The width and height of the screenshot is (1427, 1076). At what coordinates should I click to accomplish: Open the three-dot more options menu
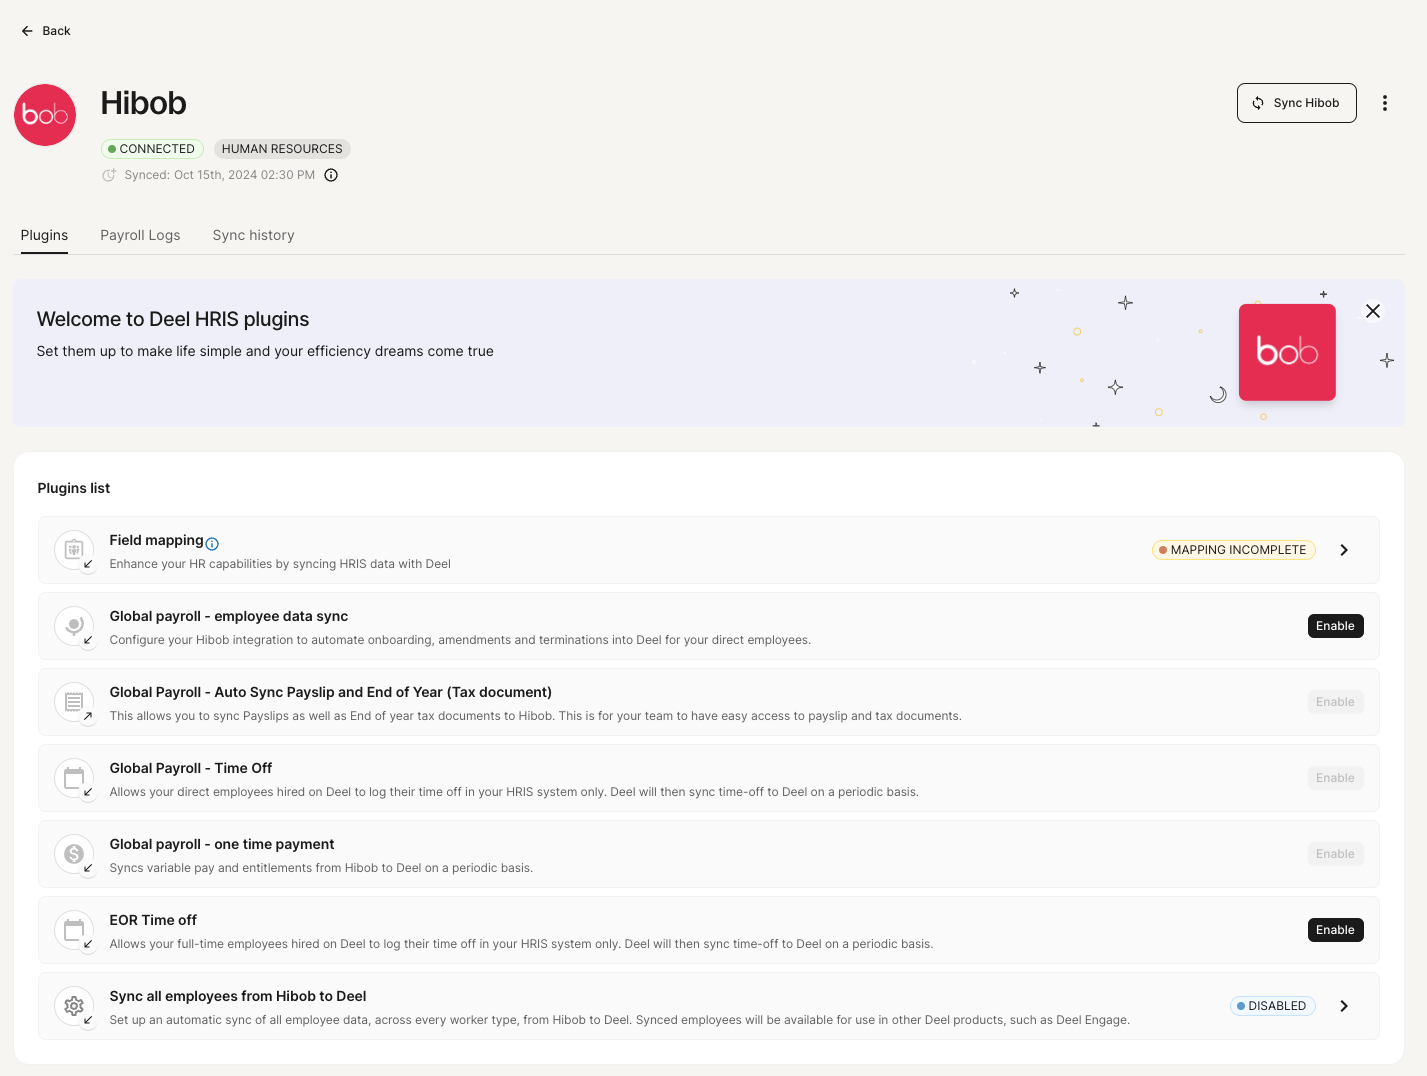(x=1385, y=103)
